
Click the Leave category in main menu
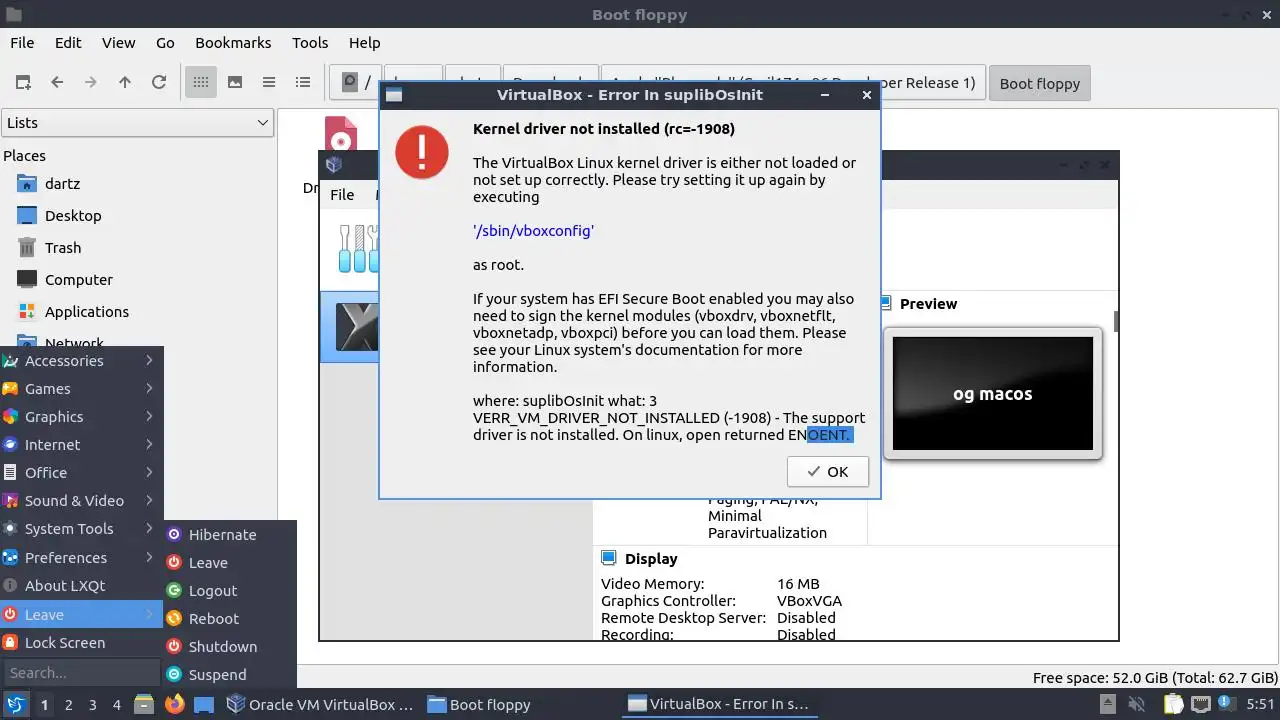(x=81, y=615)
